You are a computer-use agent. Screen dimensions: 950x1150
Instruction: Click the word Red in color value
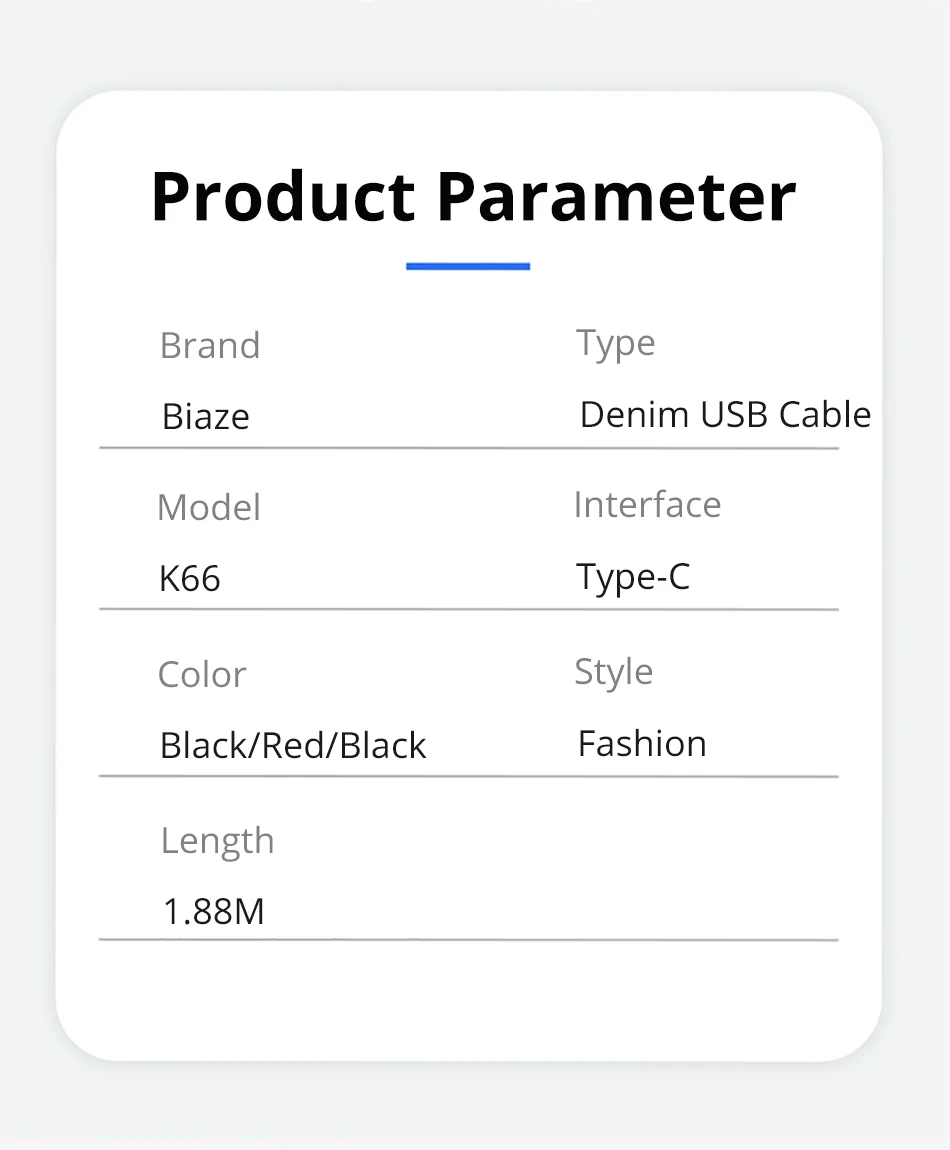point(293,746)
